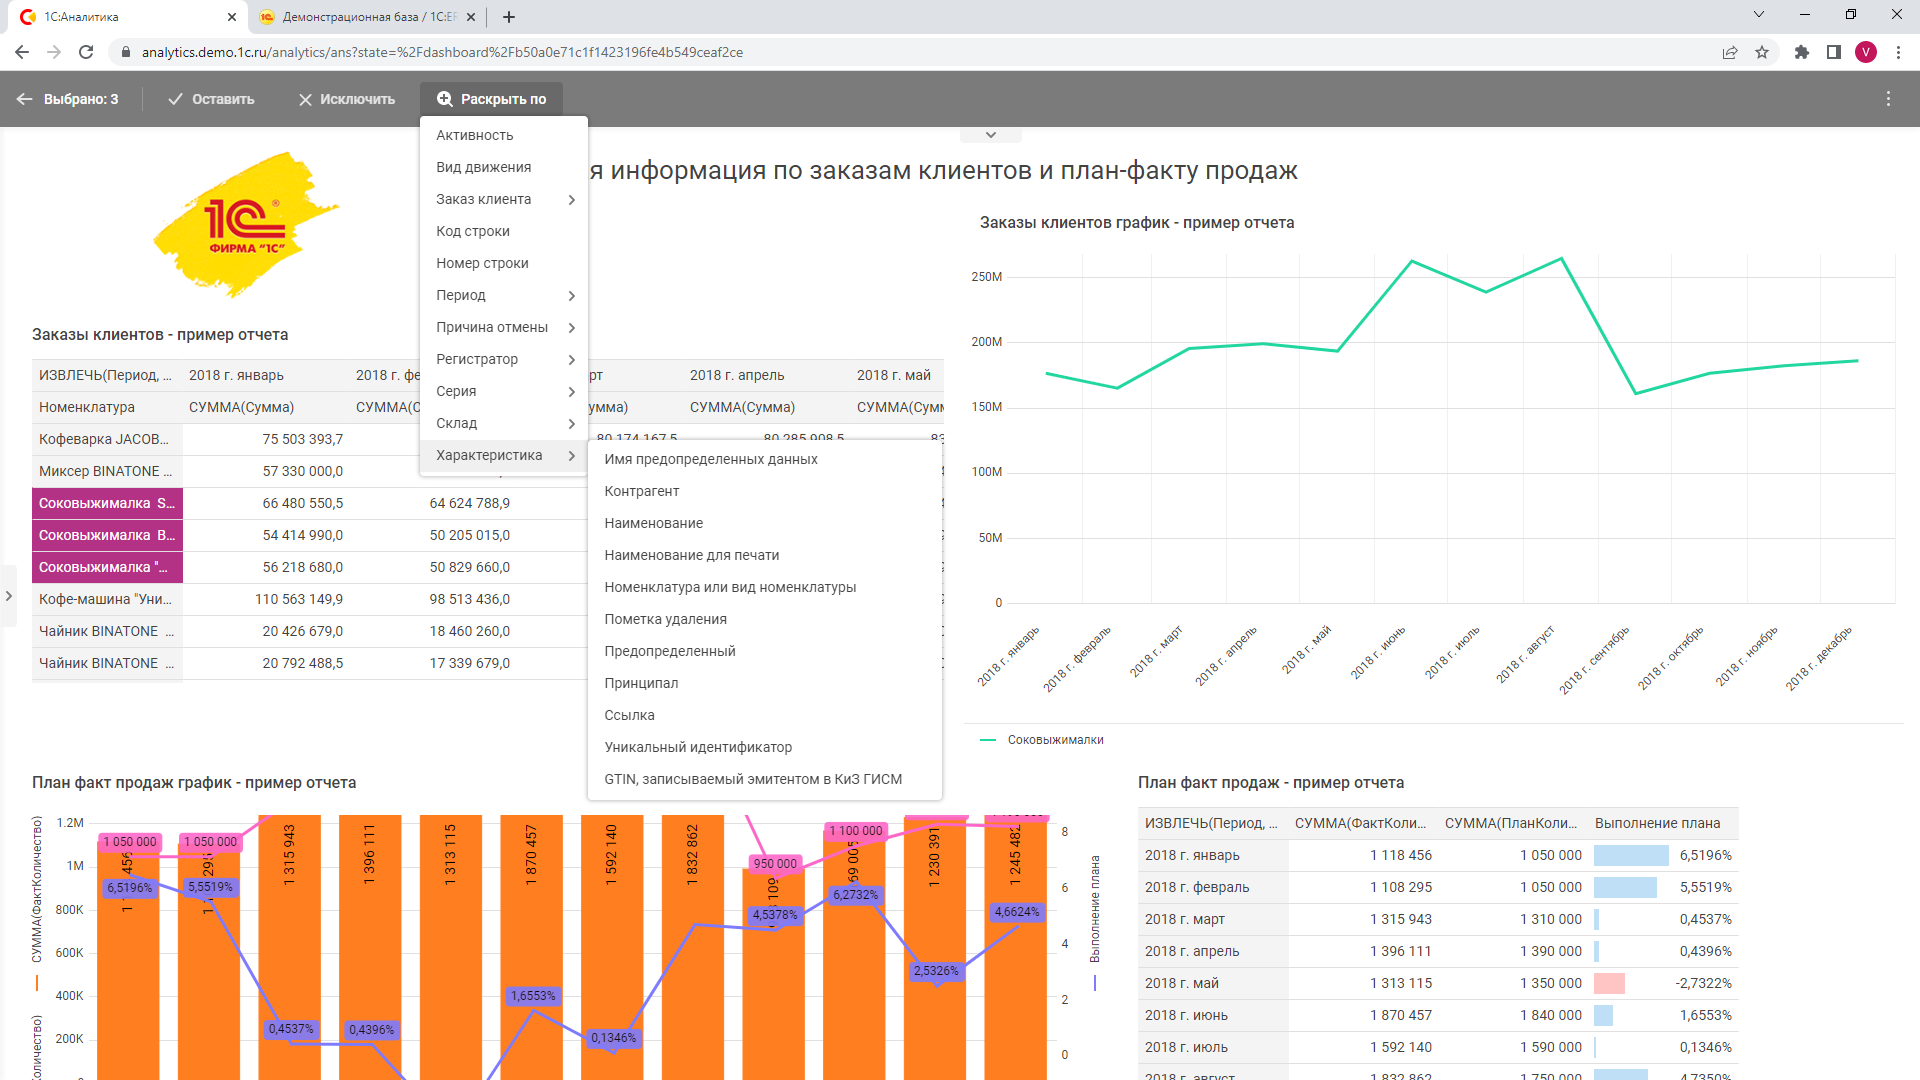Image resolution: width=1920 pixels, height=1080 pixels.
Task: Close the 1С:Аналитика browser tab
Action: 232,17
